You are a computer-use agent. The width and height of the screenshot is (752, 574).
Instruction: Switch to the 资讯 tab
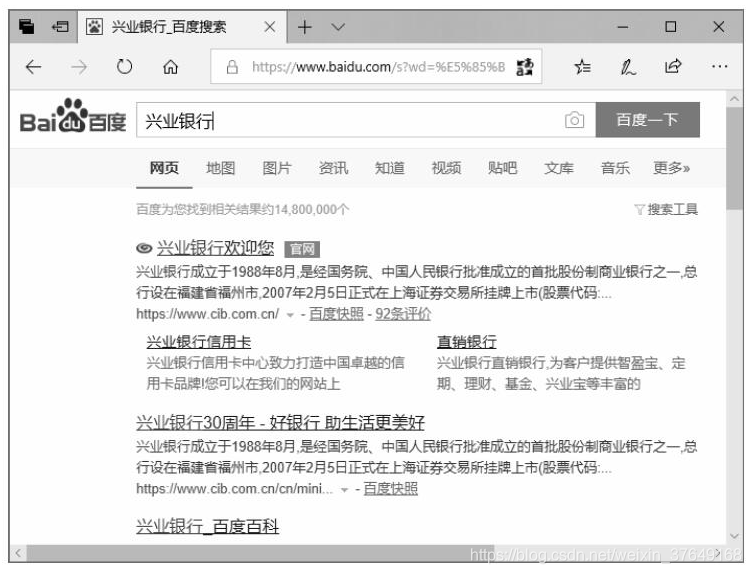333,168
